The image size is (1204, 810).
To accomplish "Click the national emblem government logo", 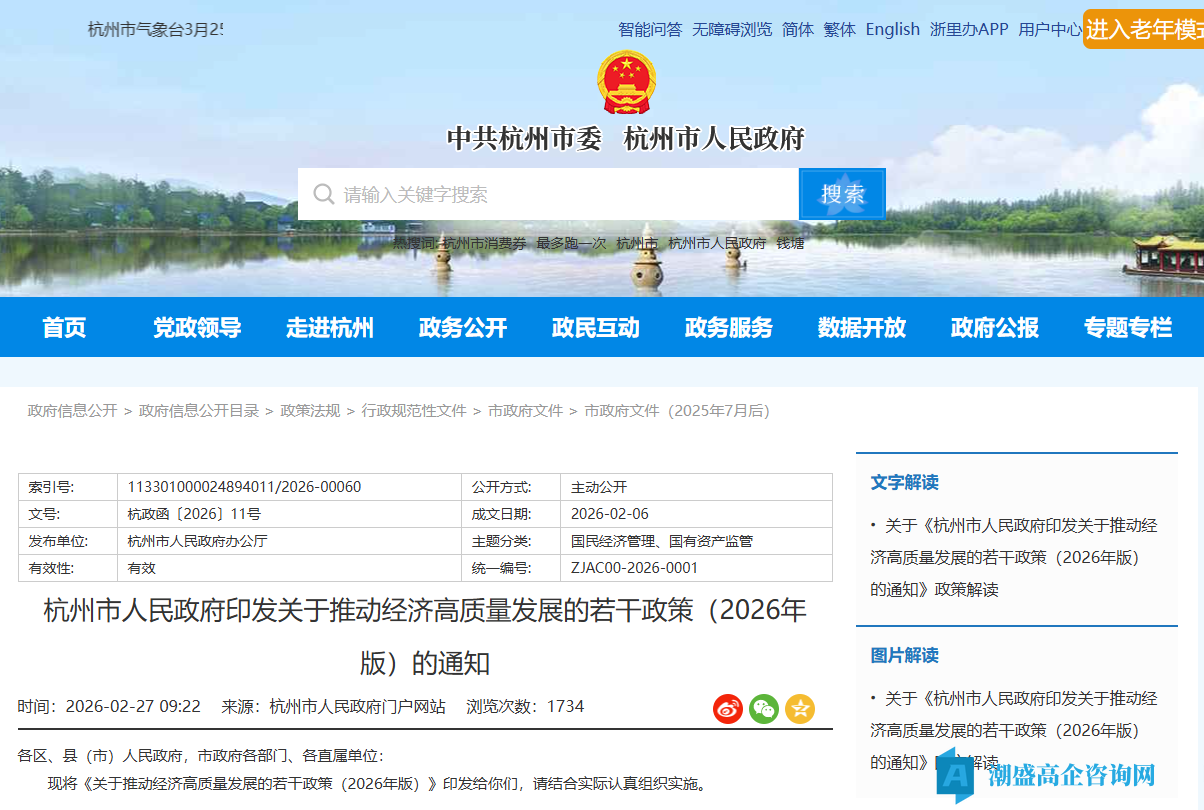I will pyautogui.click(x=624, y=82).
